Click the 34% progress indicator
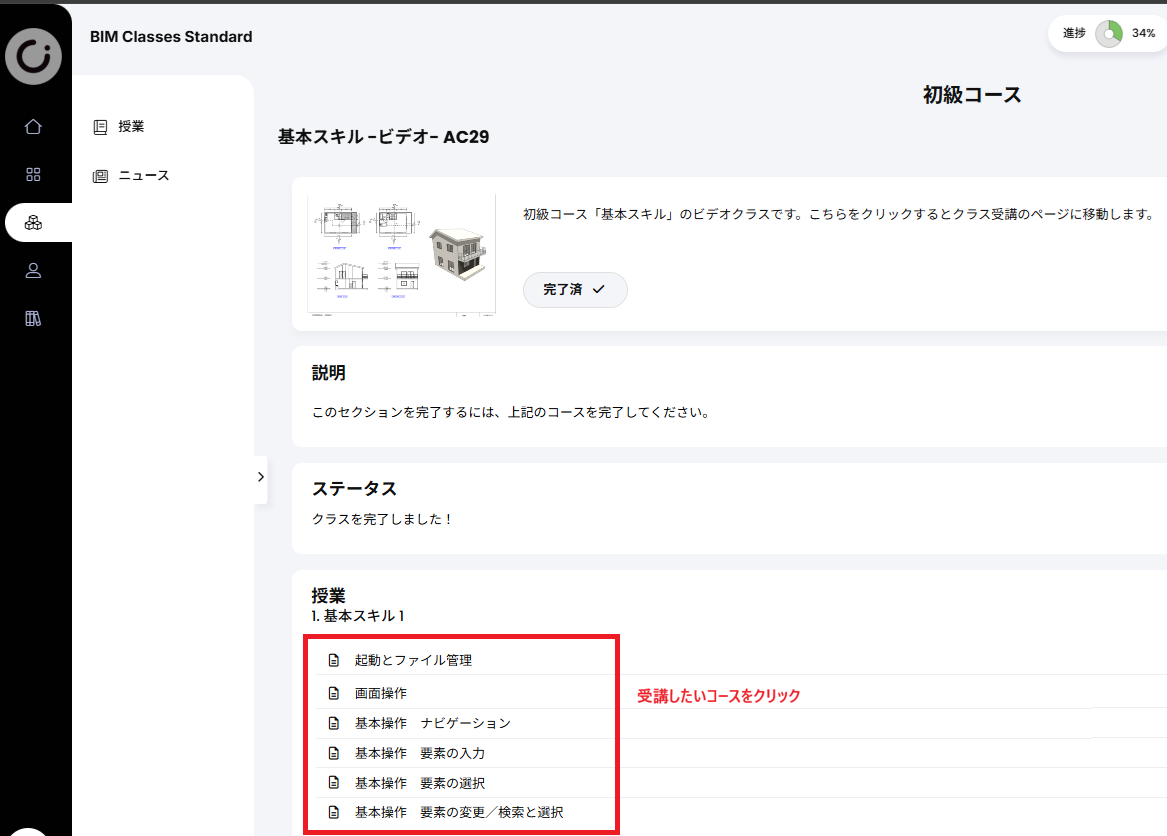The image size is (1167, 836). click(1109, 33)
